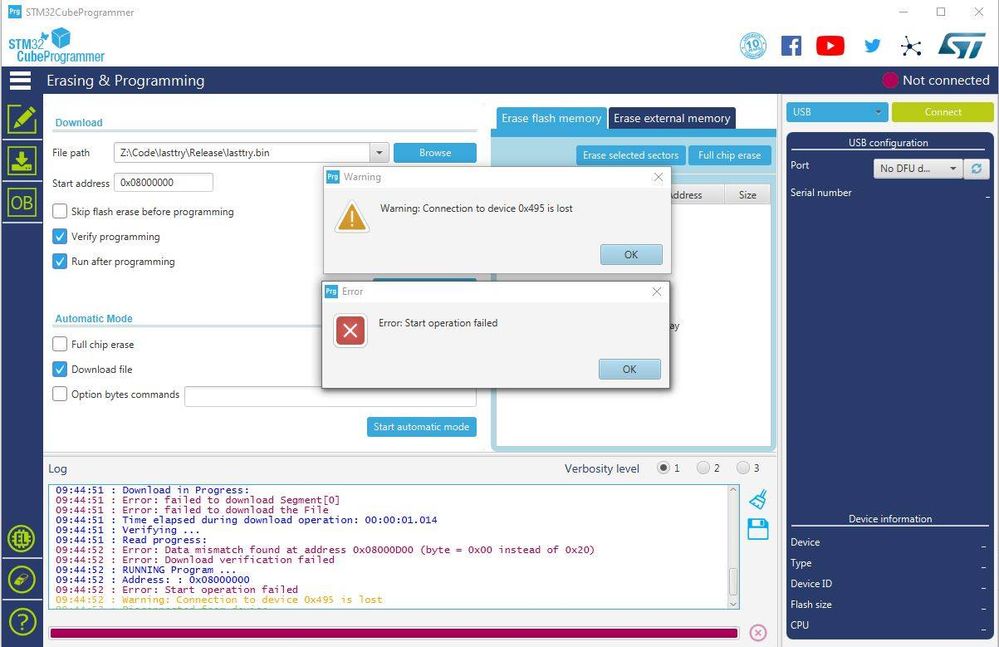
Task: Close the Error dialog with X
Action: pyautogui.click(x=657, y=292)
